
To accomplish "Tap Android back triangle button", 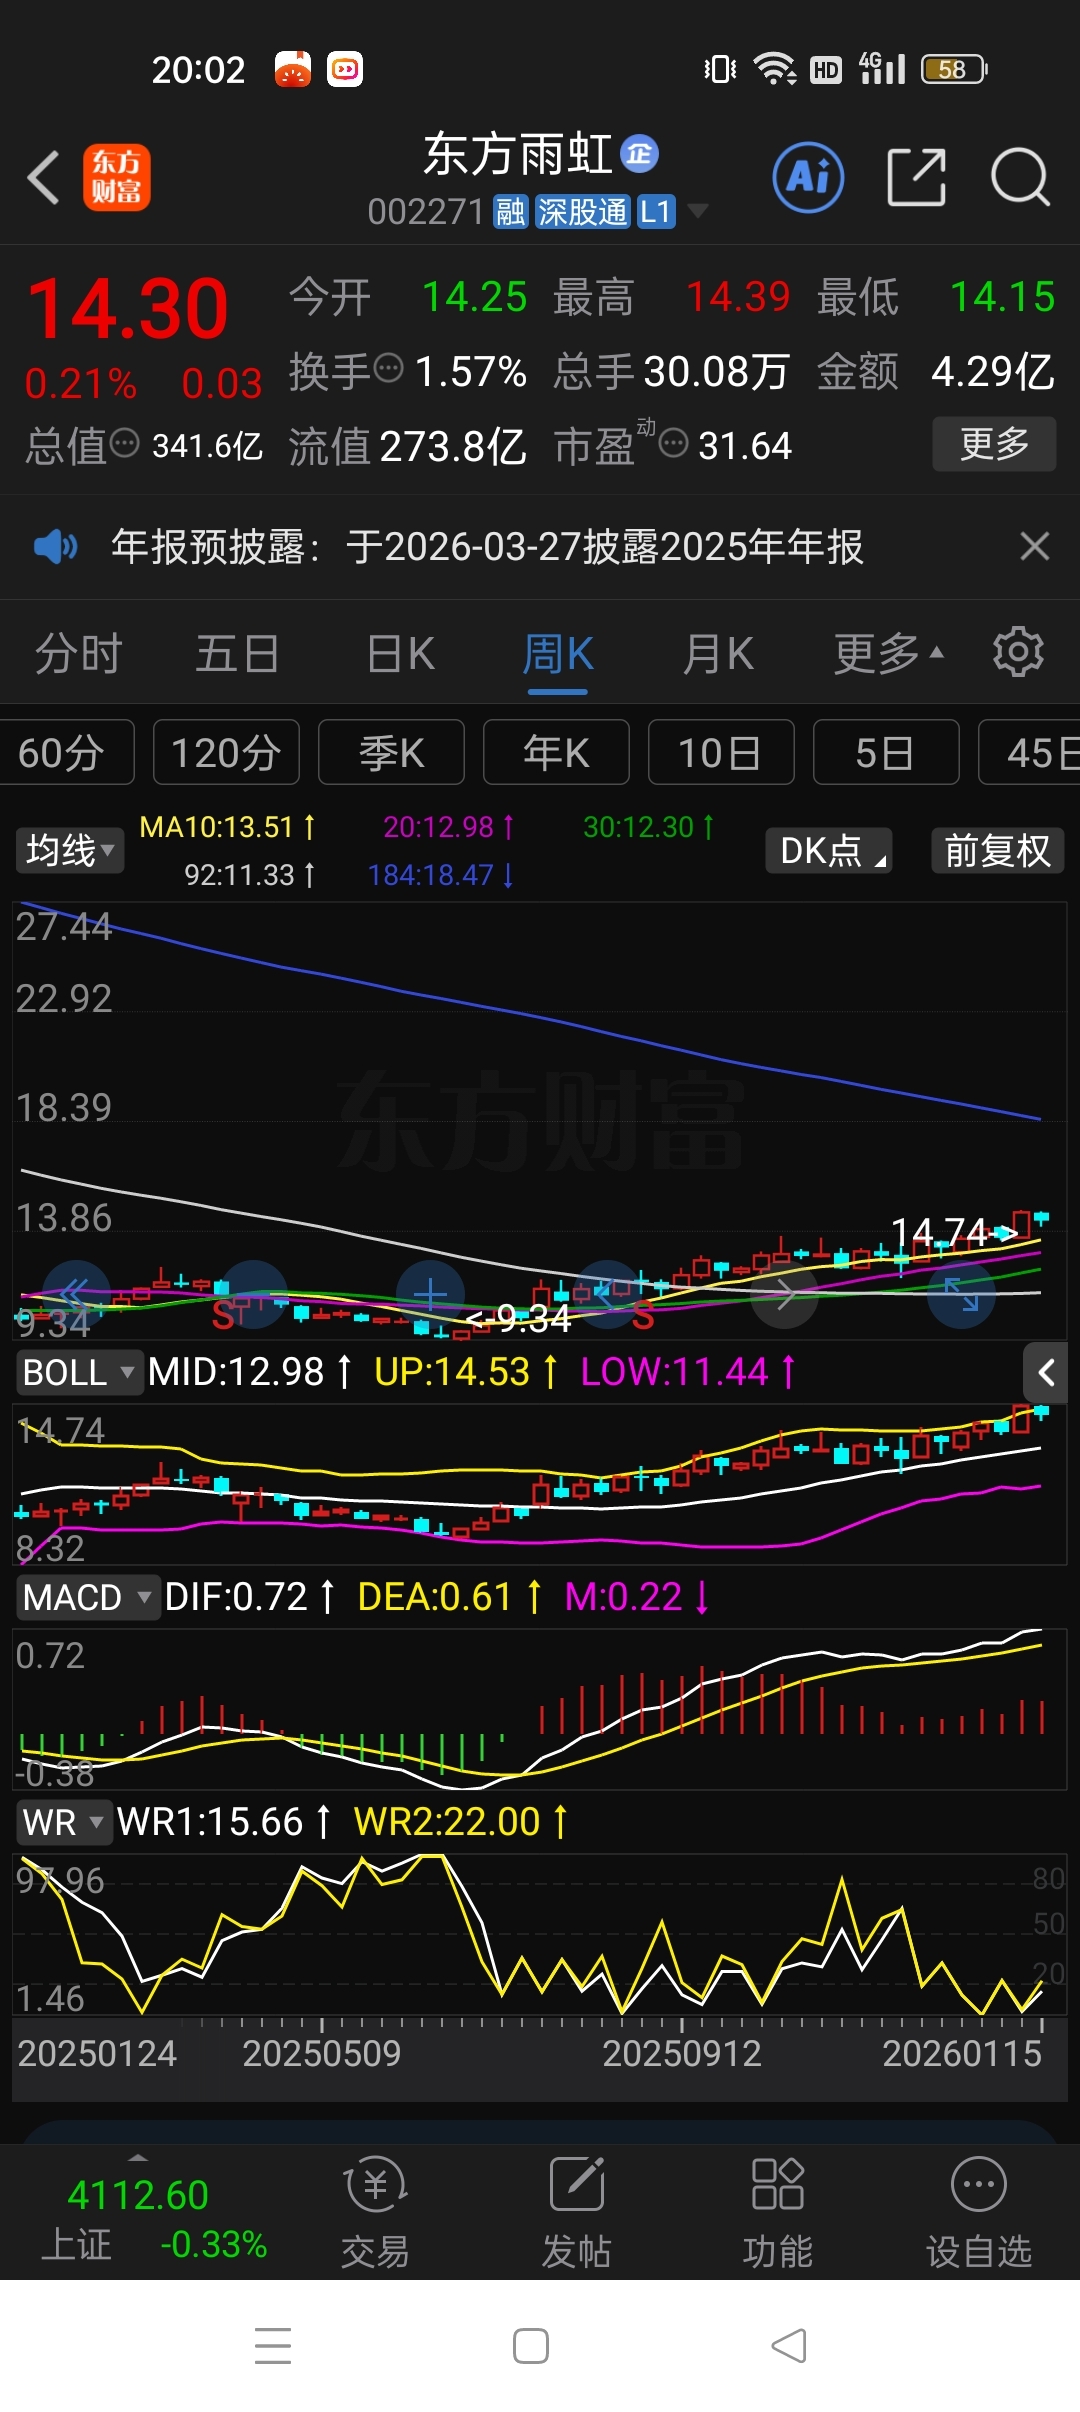I will (789, 2346).
